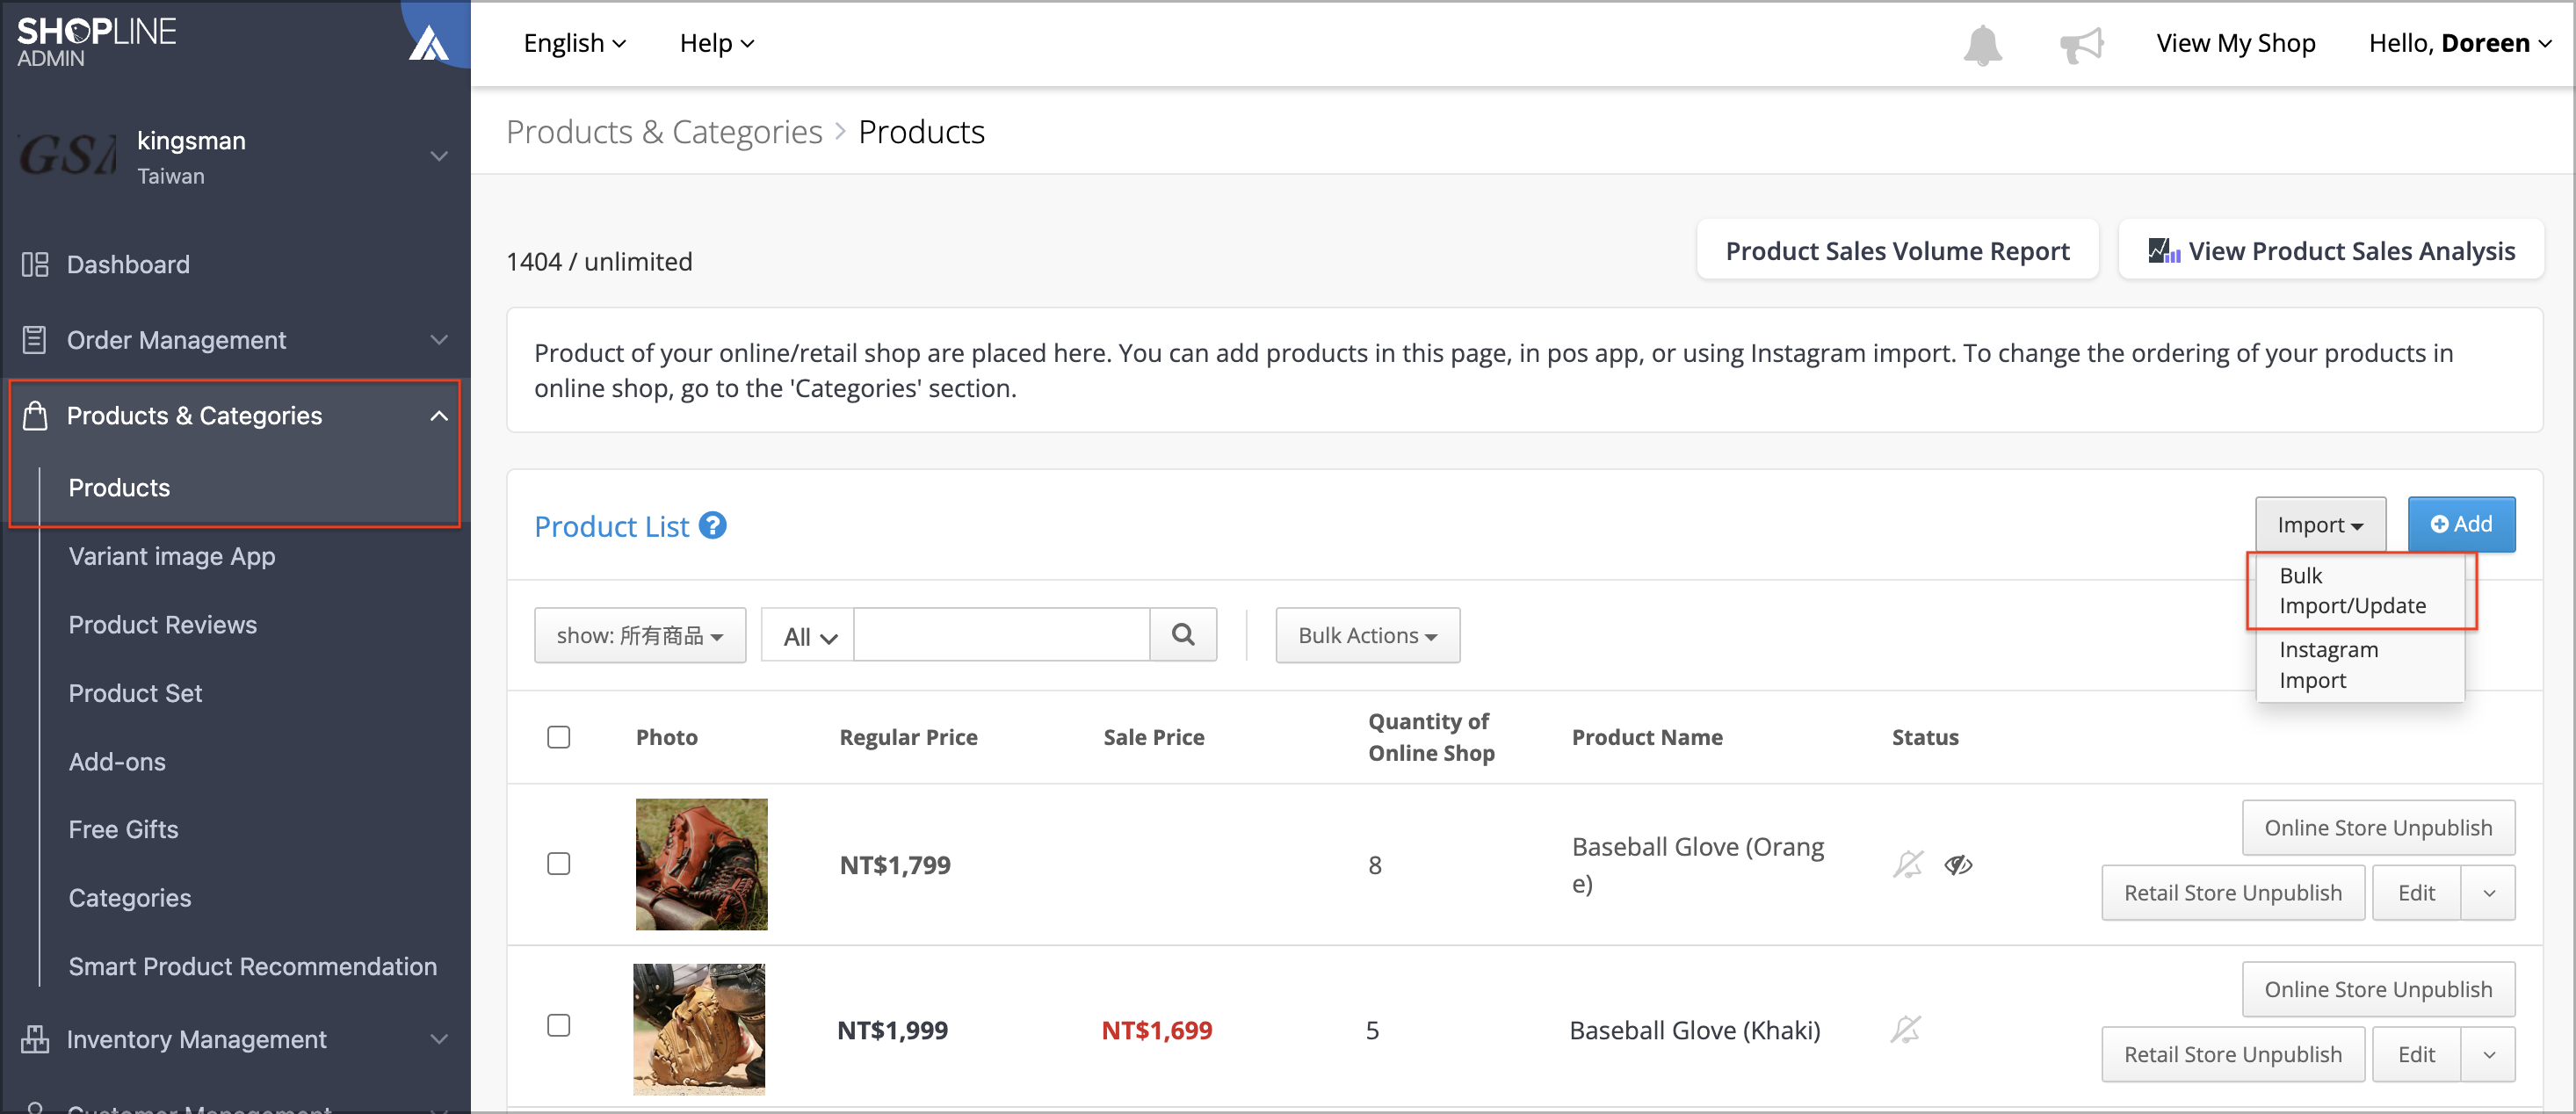Click the blue triangle Shopline icon
Viewport: 2576px width, 1114px height.
point(429,43)
